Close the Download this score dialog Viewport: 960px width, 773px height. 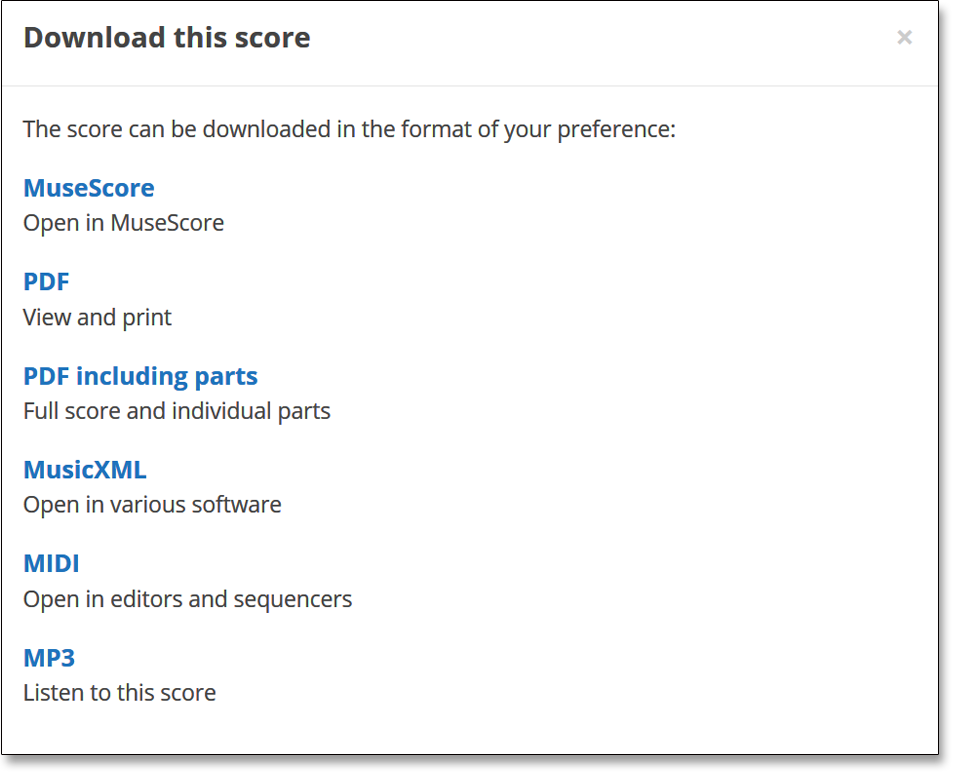(904, 38)
